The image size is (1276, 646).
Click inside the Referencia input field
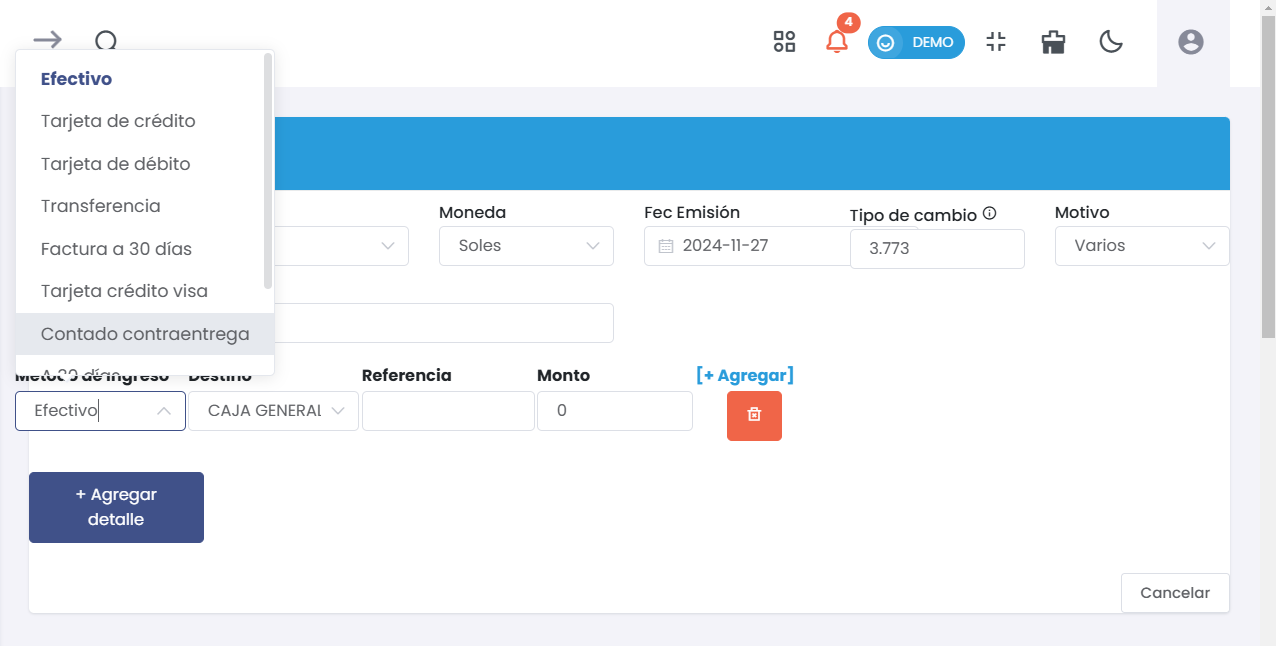[x=448, y=410]
